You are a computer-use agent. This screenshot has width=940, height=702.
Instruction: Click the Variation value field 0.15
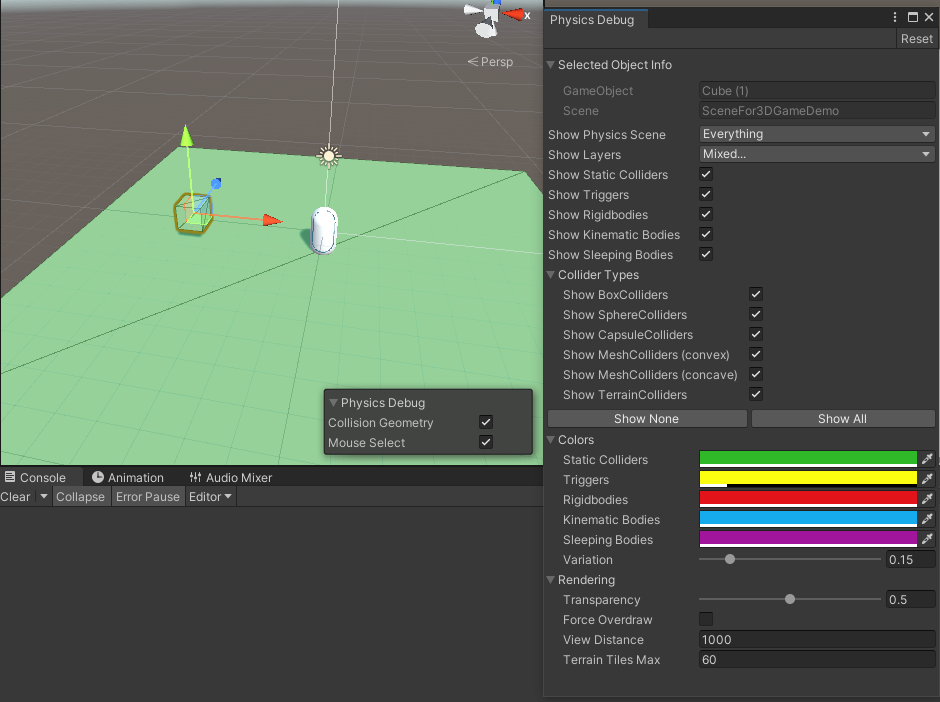coord(910,559)
